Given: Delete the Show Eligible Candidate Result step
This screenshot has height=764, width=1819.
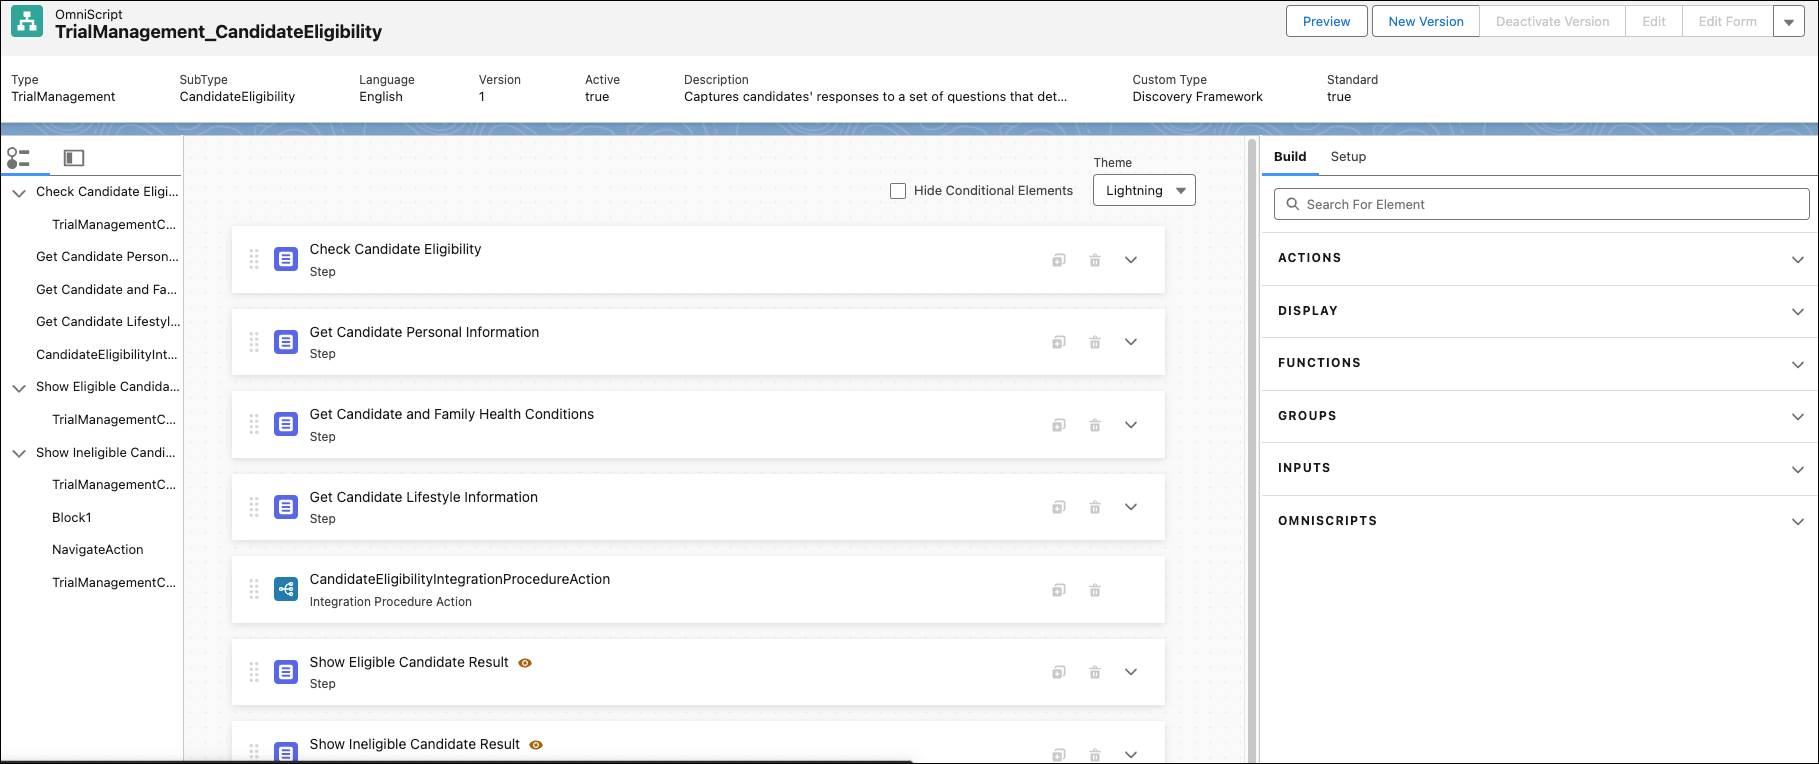Looking at the screenshot, I should (1095, 672).
